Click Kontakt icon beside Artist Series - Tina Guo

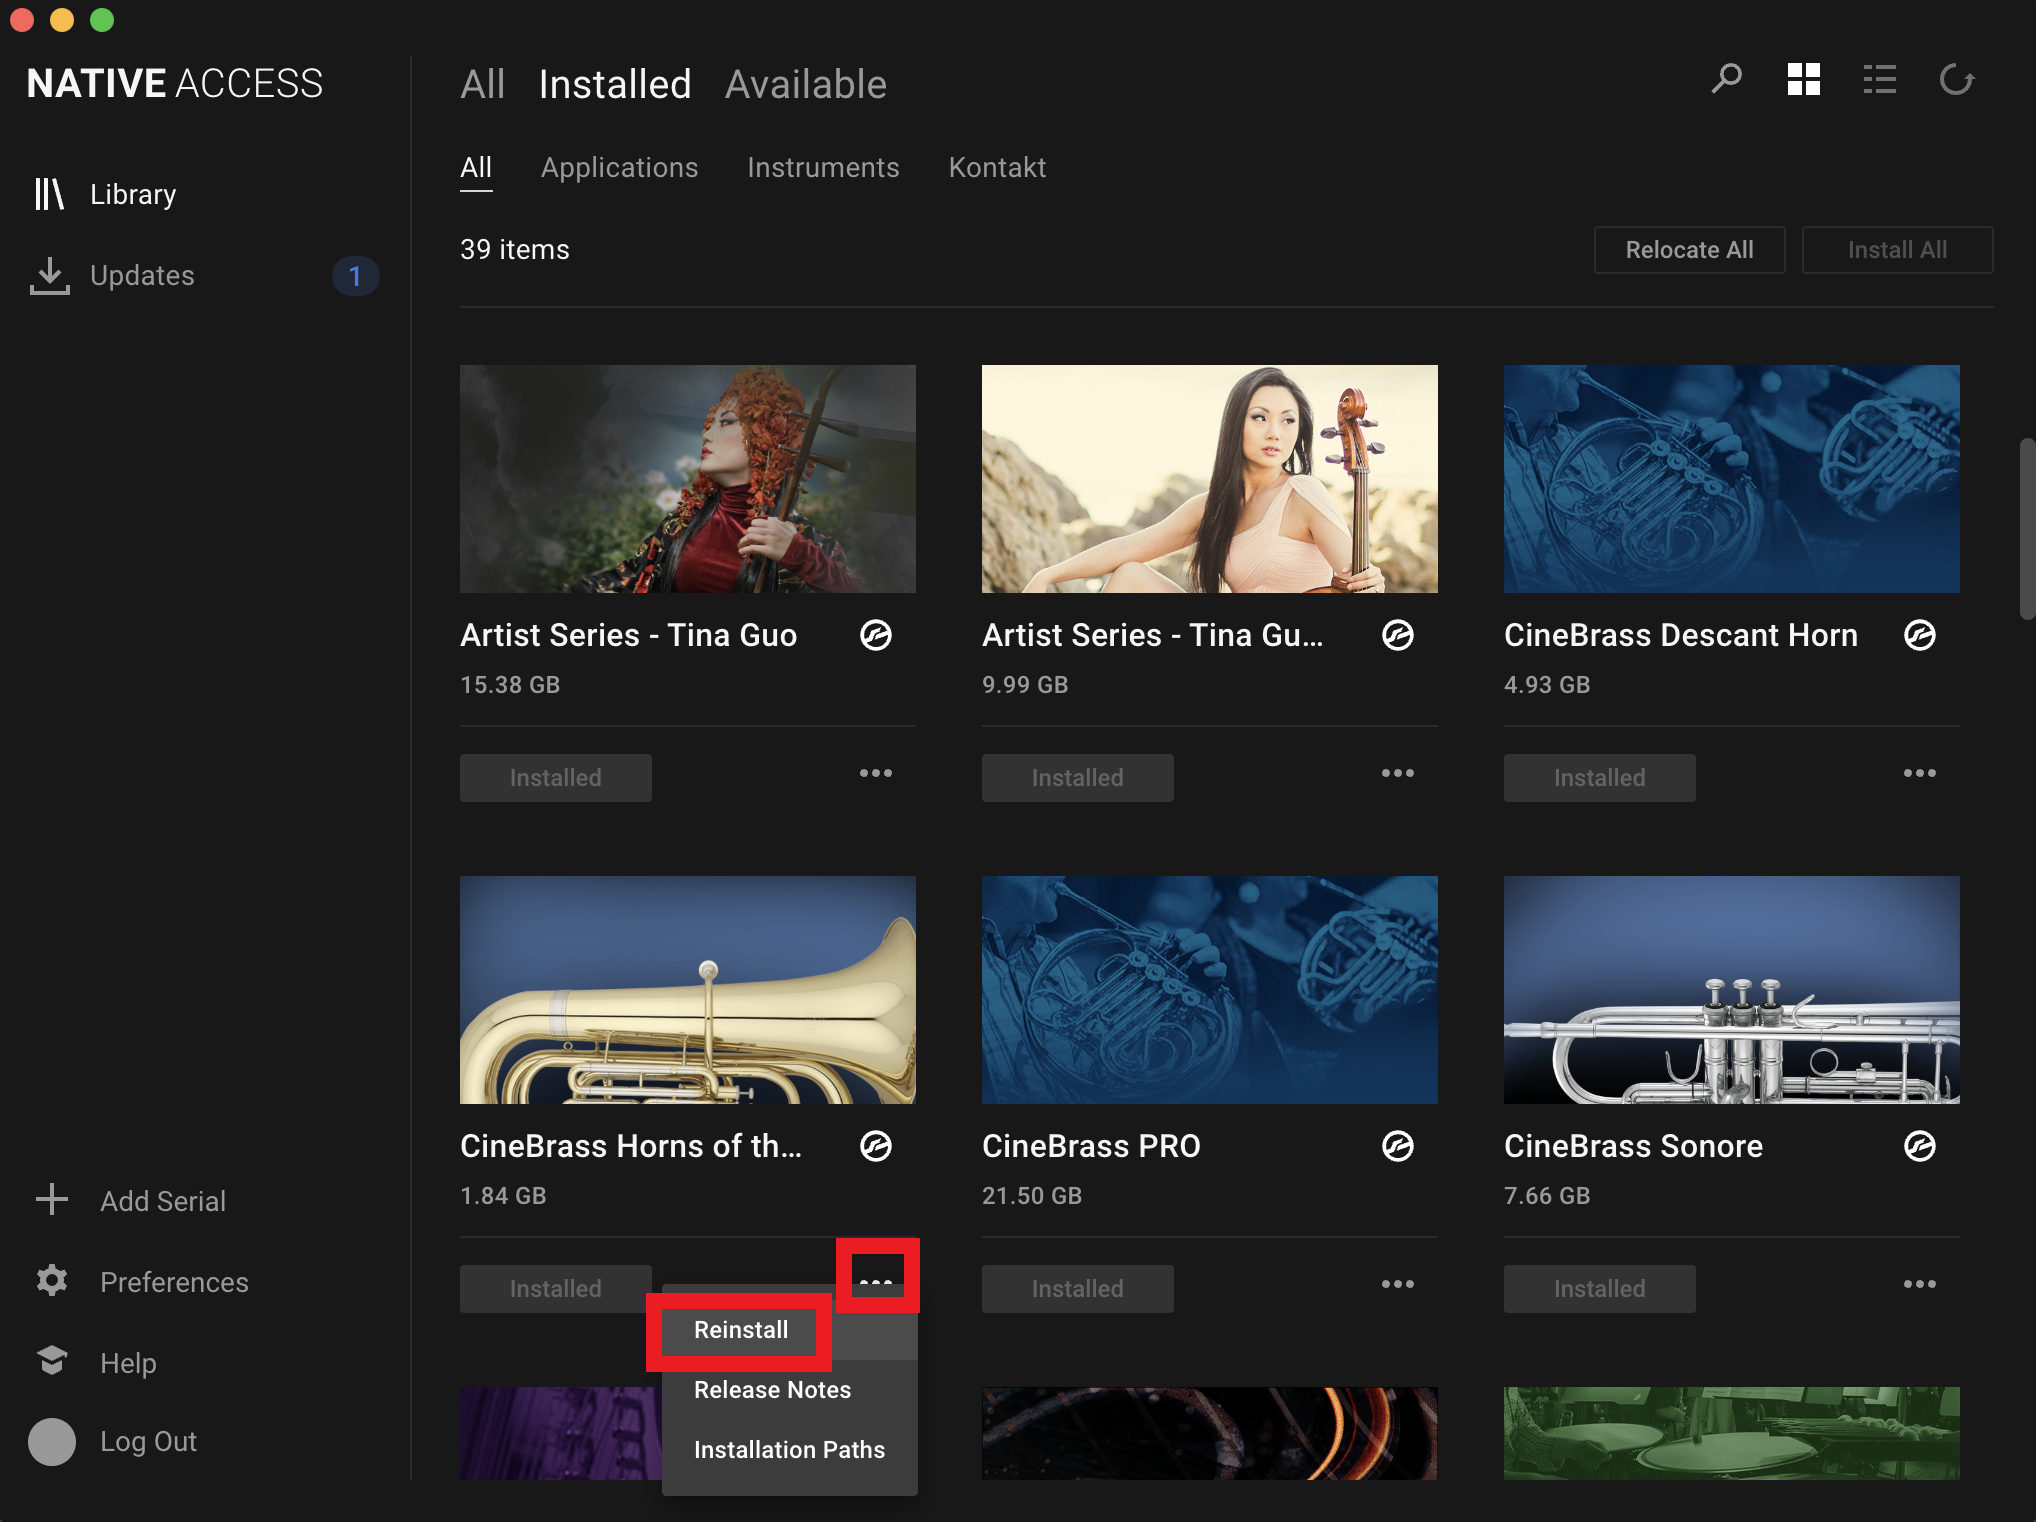(x=876, y=635)
